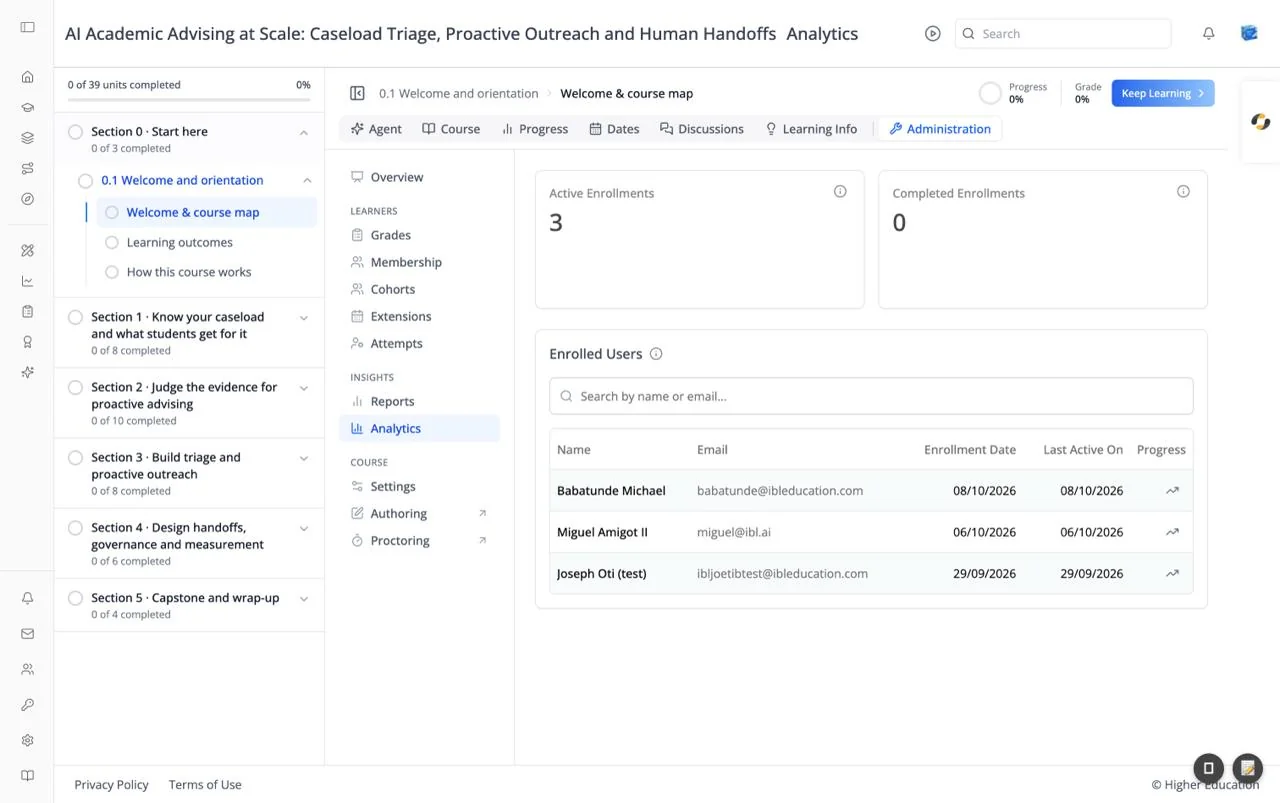
Task: Toggle the sidebar panel icon at top-left
Action: click(x=27, y=27)
